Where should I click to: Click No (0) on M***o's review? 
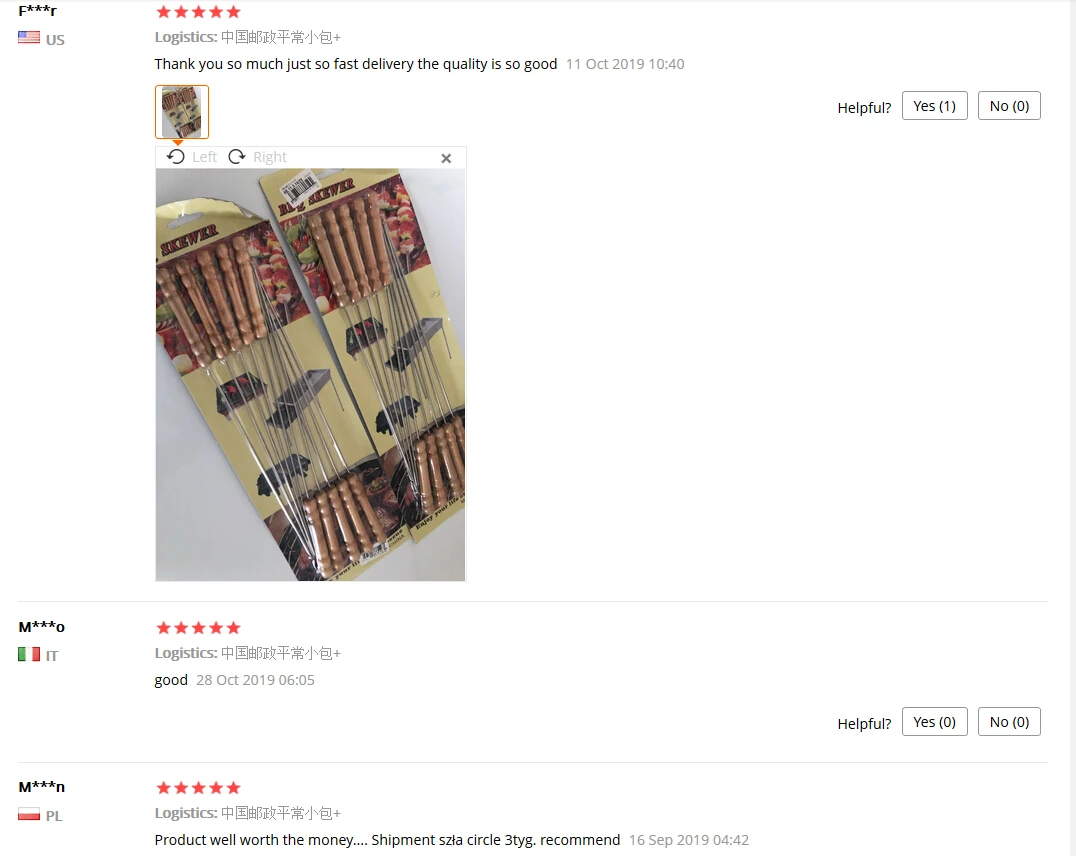[x=1009, y=721]
